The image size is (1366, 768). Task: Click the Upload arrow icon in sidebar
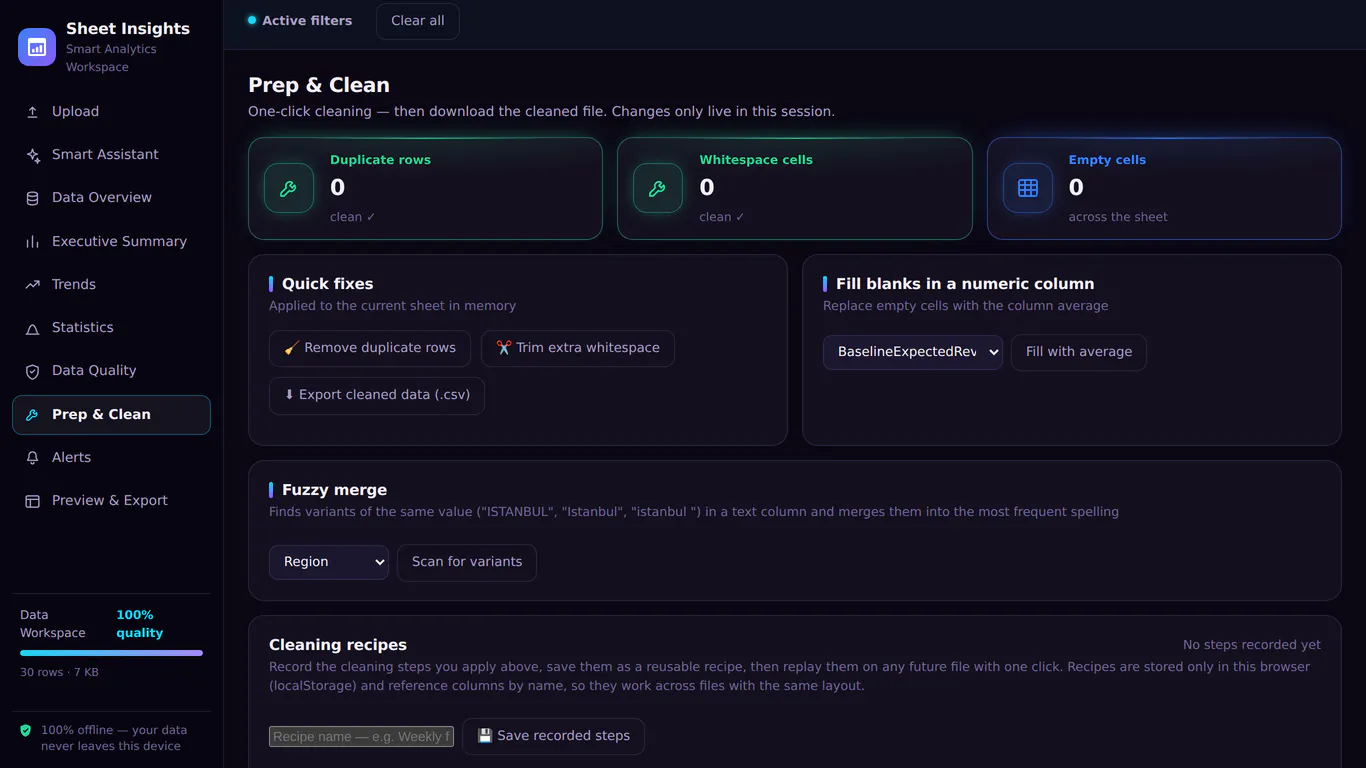pos(32,112)
